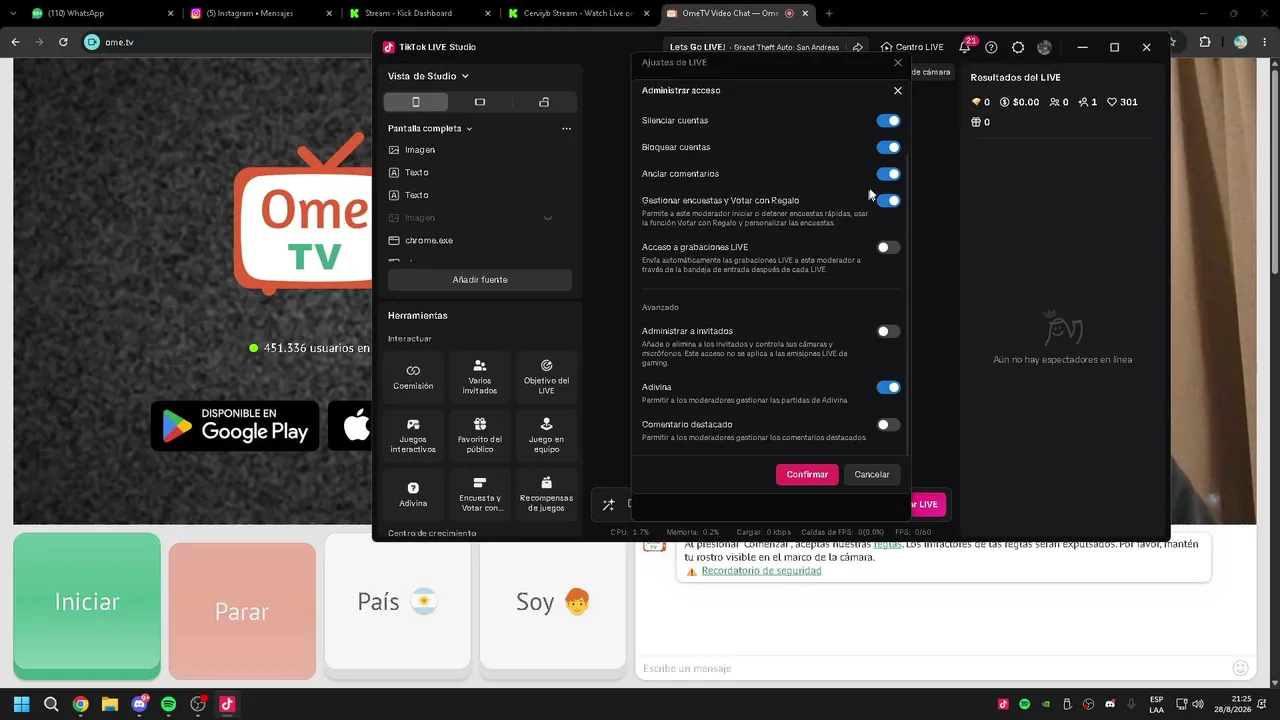
Task: Open the Juego en equipo tool
Action: 546,434
